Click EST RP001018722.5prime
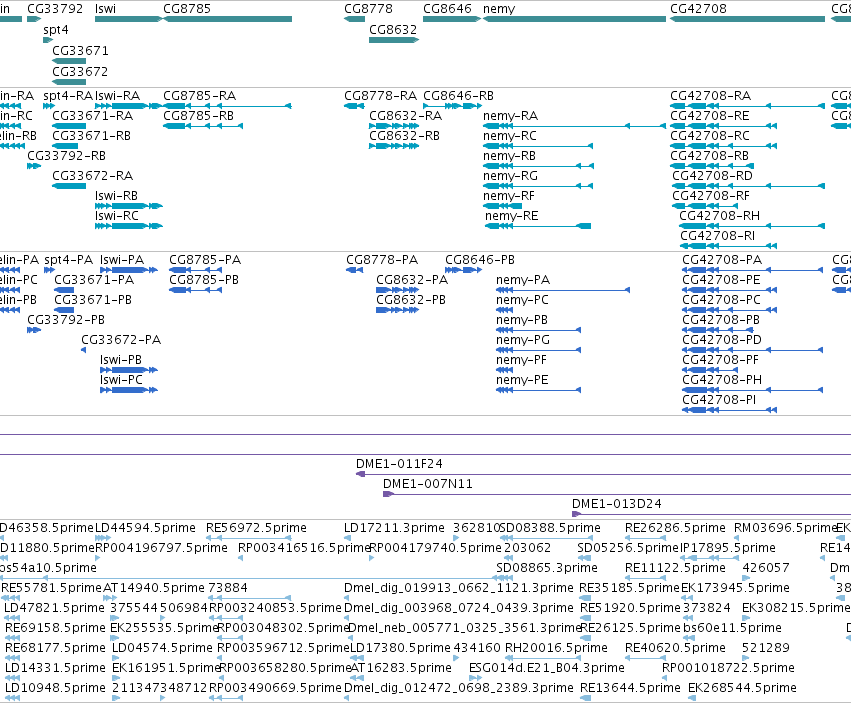The width and height of the screenshot is (851, 703). pyautogui.click(x=728, y=668)
